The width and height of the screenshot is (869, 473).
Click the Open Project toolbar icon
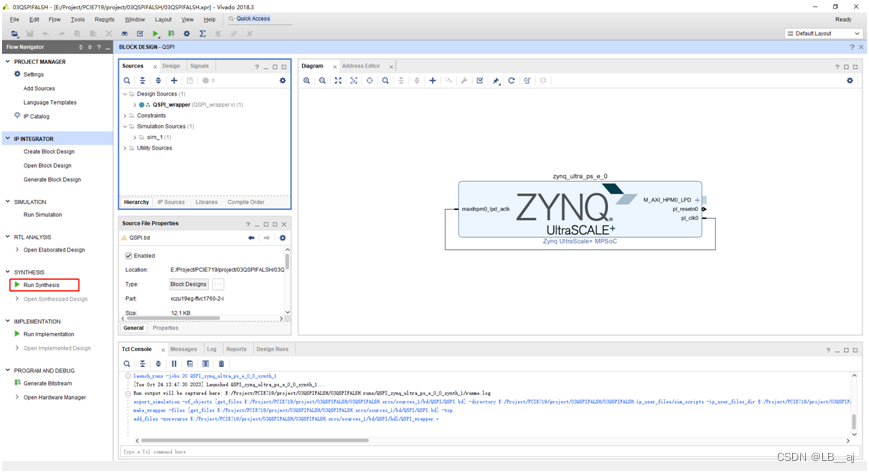tap(14, 34)
